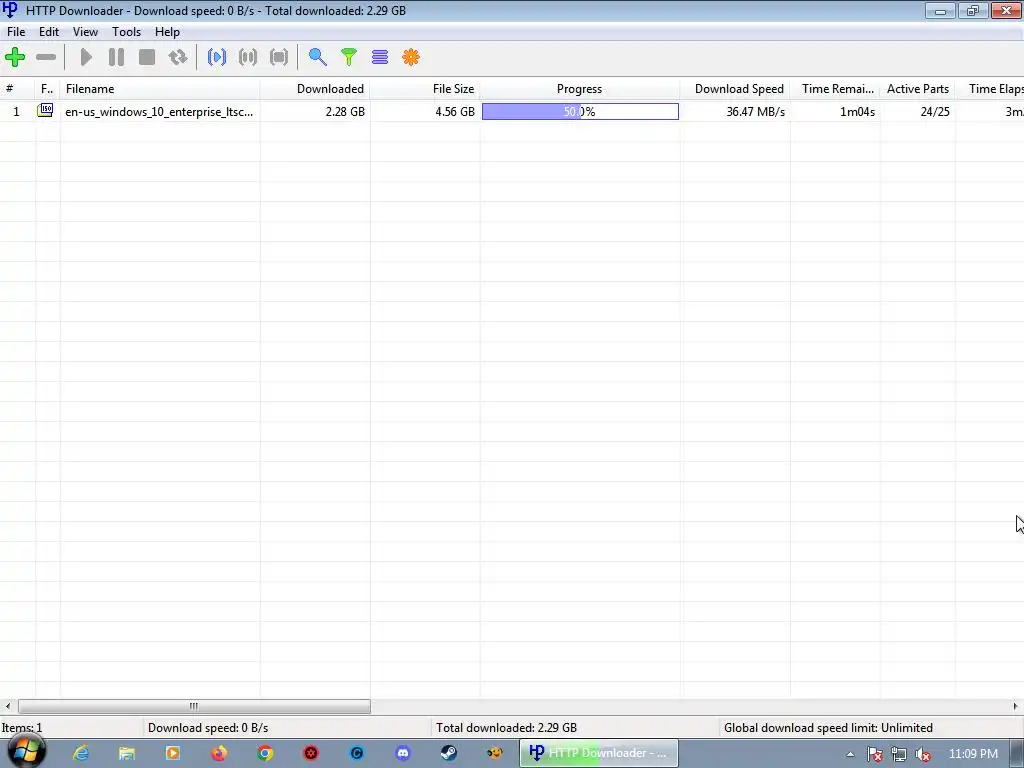
Task: Open the red circular taskbar app icon
Action: (311, 753)
